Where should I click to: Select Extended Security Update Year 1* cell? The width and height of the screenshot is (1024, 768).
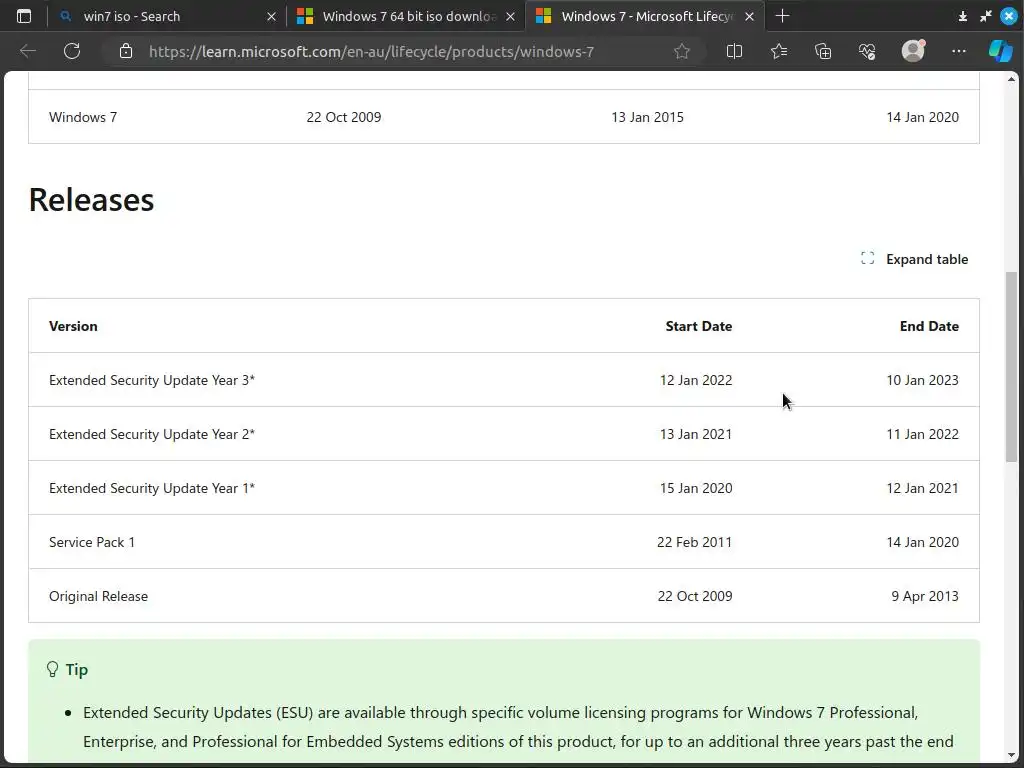(152, 488)
